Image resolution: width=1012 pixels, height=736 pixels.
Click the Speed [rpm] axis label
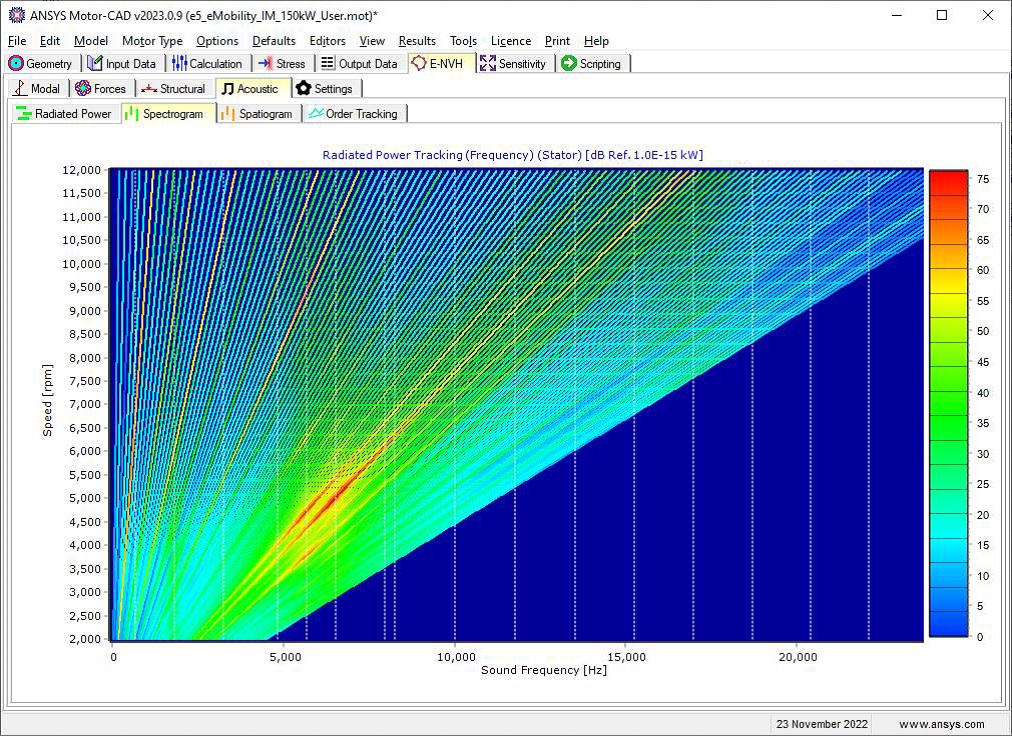point(47,400)
